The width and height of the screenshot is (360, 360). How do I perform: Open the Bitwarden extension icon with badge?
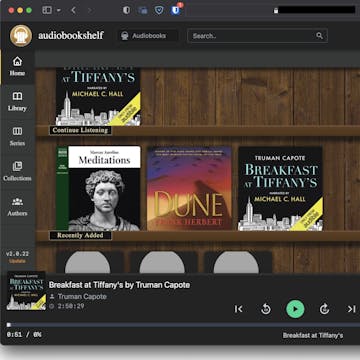(176, 10)
